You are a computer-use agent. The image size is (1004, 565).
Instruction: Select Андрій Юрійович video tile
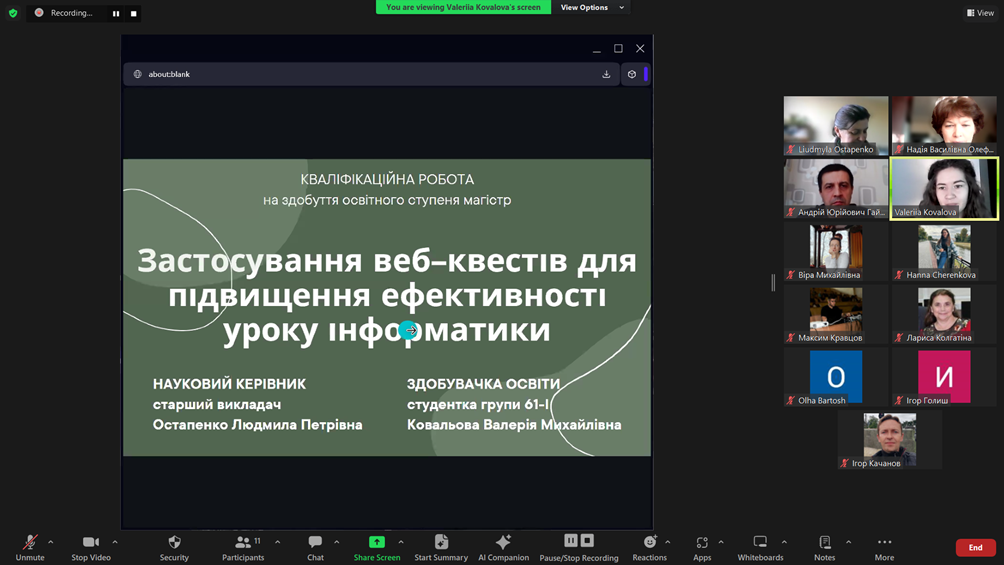(x=836, y=188)
